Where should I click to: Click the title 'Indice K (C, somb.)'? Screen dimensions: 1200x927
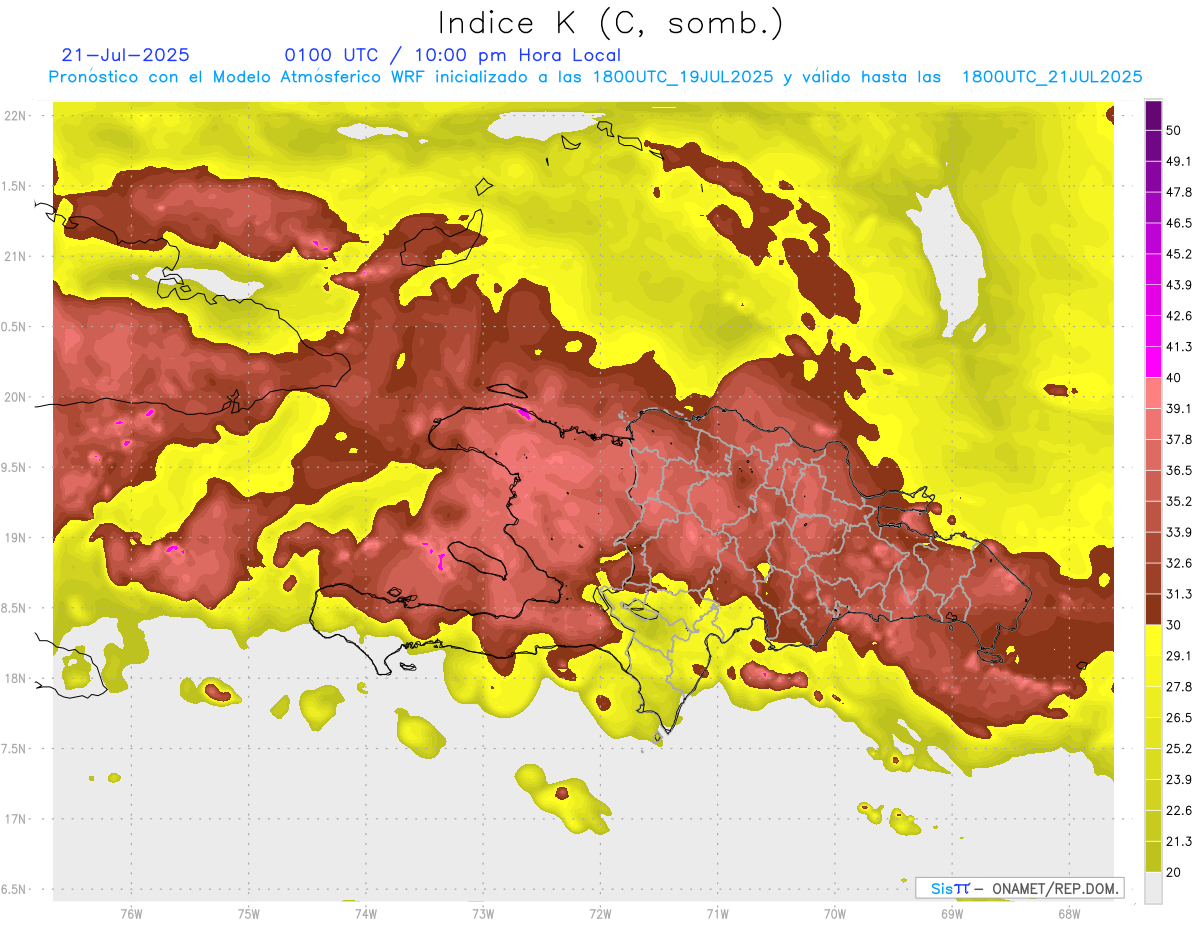pyautogui.click(x=610, y=23)
